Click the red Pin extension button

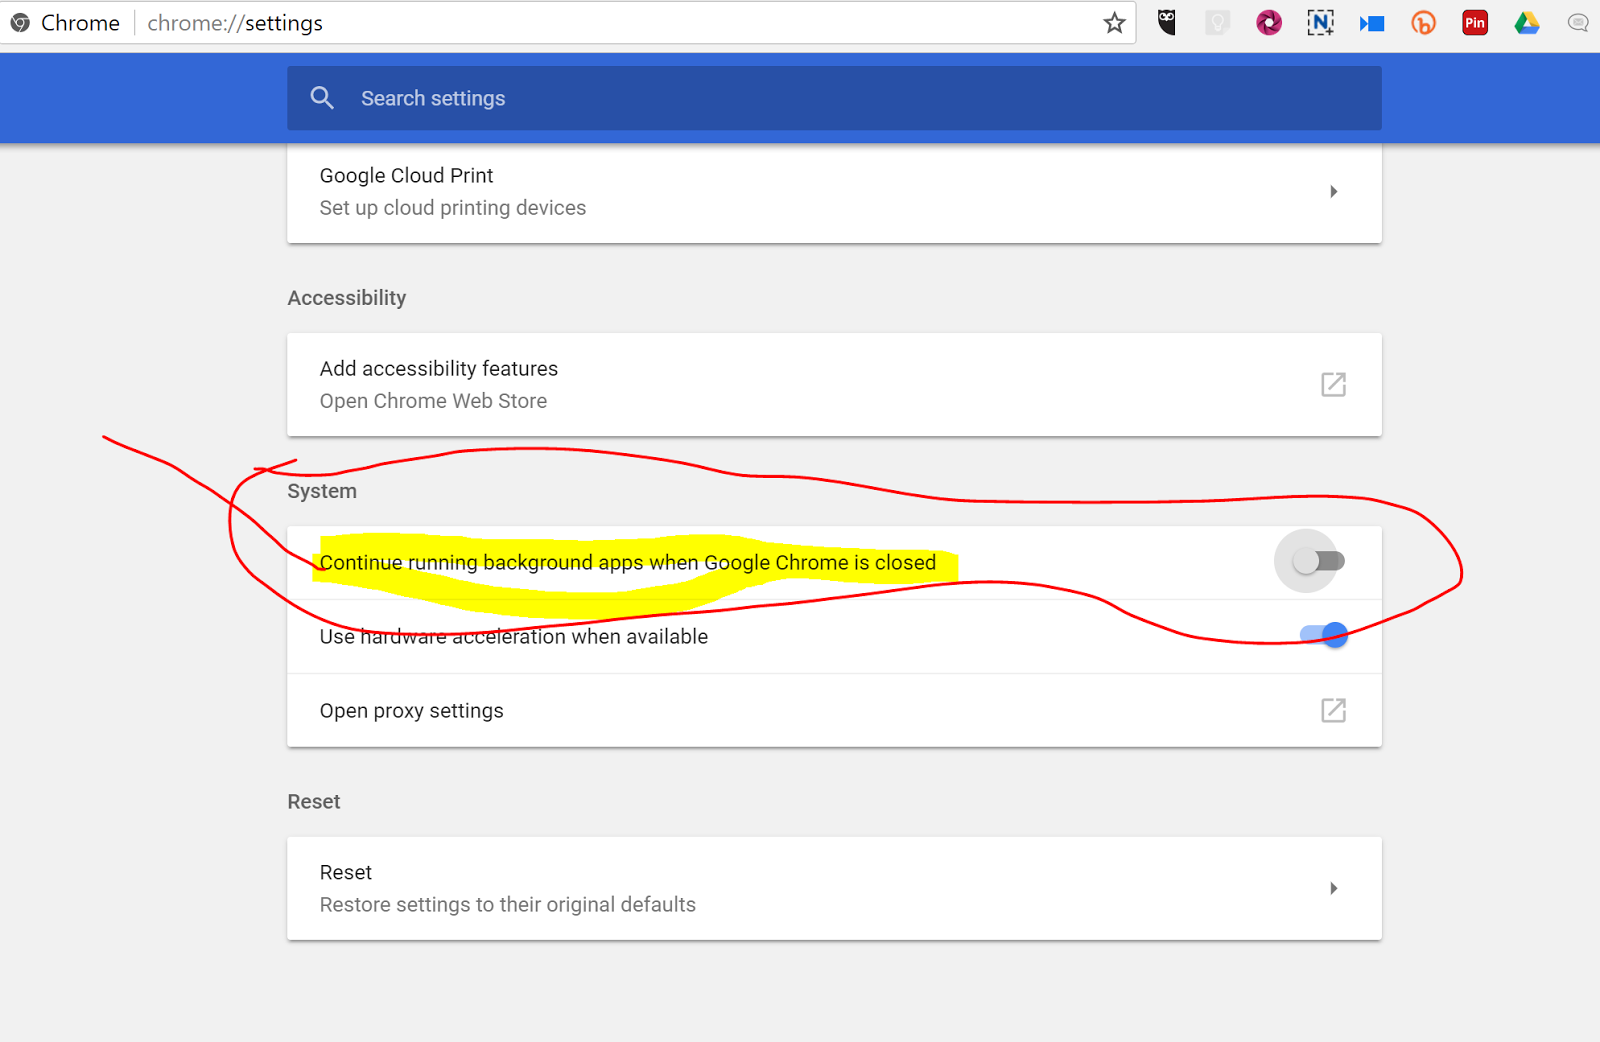[x=1475, y=22]
